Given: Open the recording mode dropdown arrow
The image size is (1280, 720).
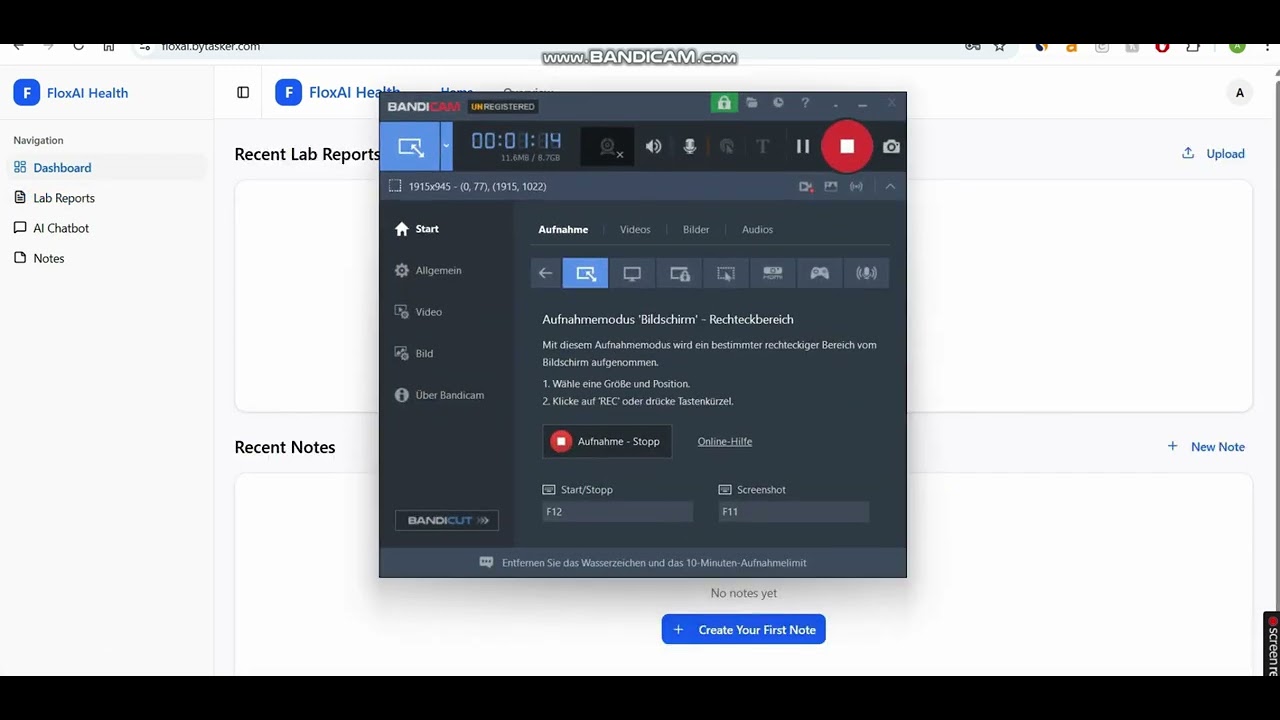Looking at the screenshot, I should (x=446, y=146).
